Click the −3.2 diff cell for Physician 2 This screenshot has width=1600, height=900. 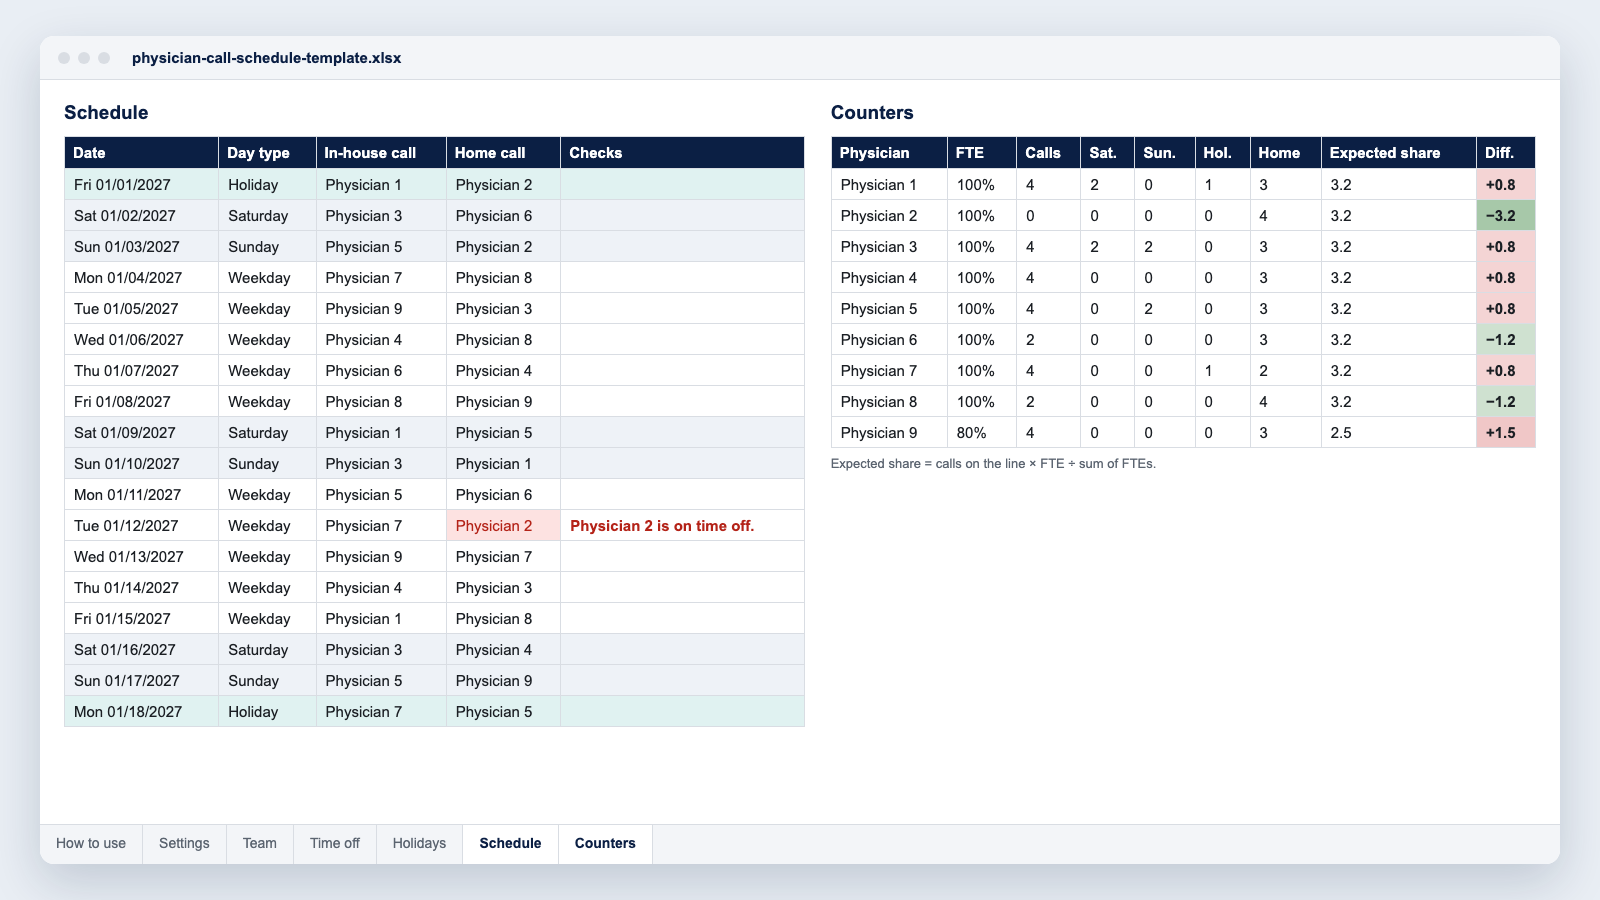[x=1505, y=216]
